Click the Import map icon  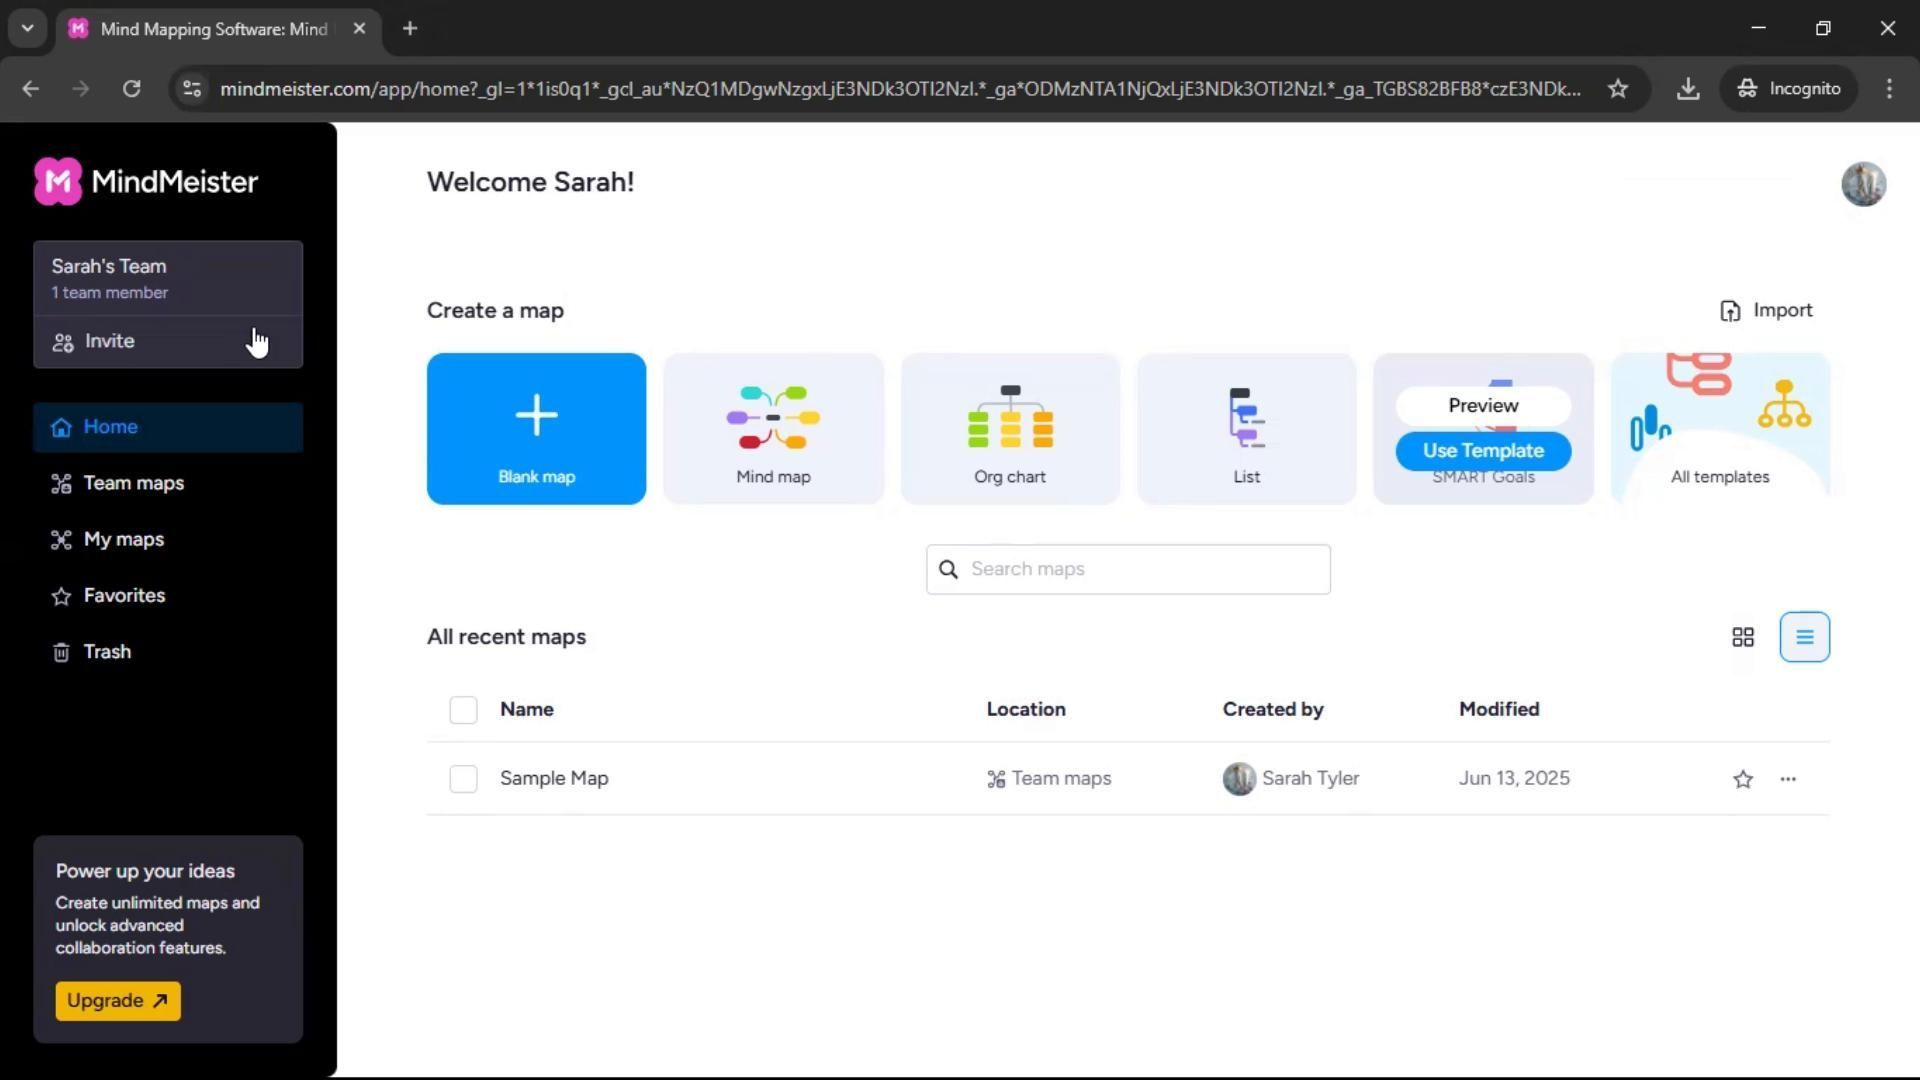(1730, 311)
